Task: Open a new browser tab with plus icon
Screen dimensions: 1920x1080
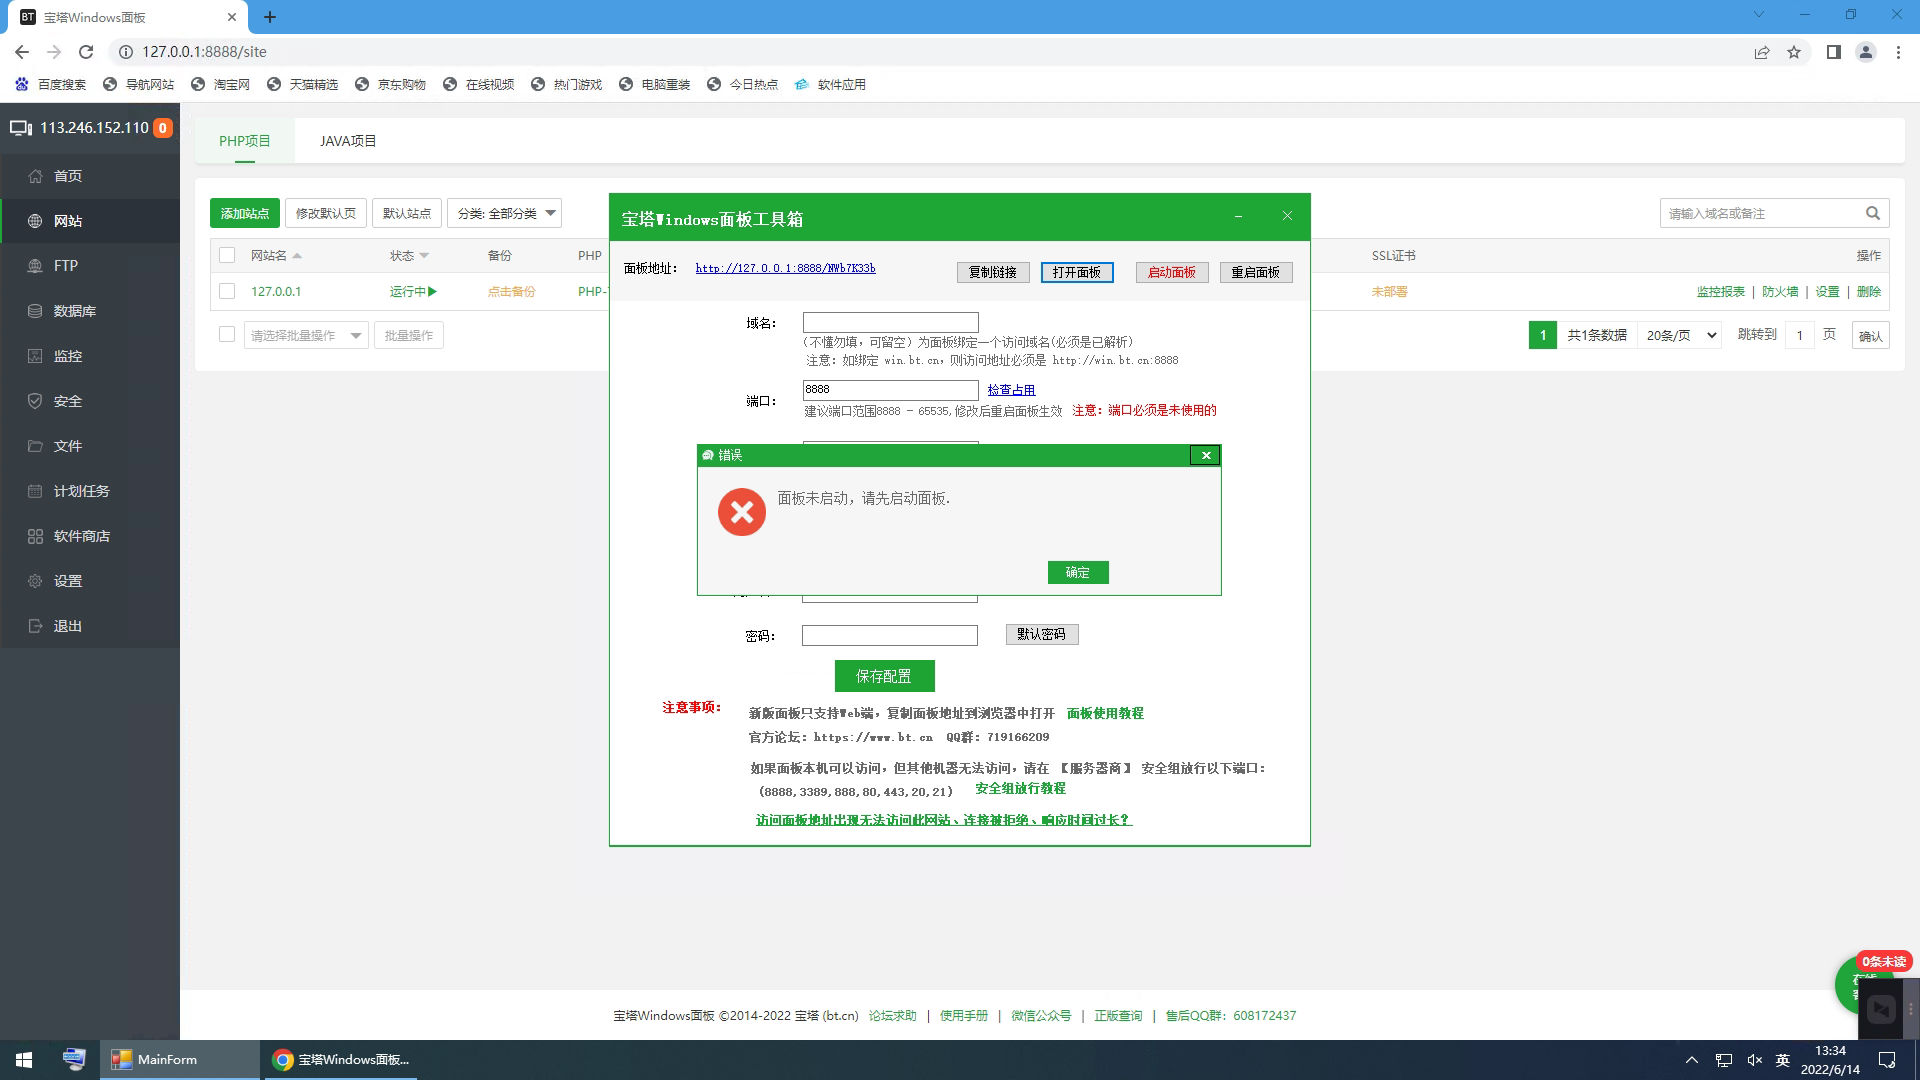Action: point(270,17)
